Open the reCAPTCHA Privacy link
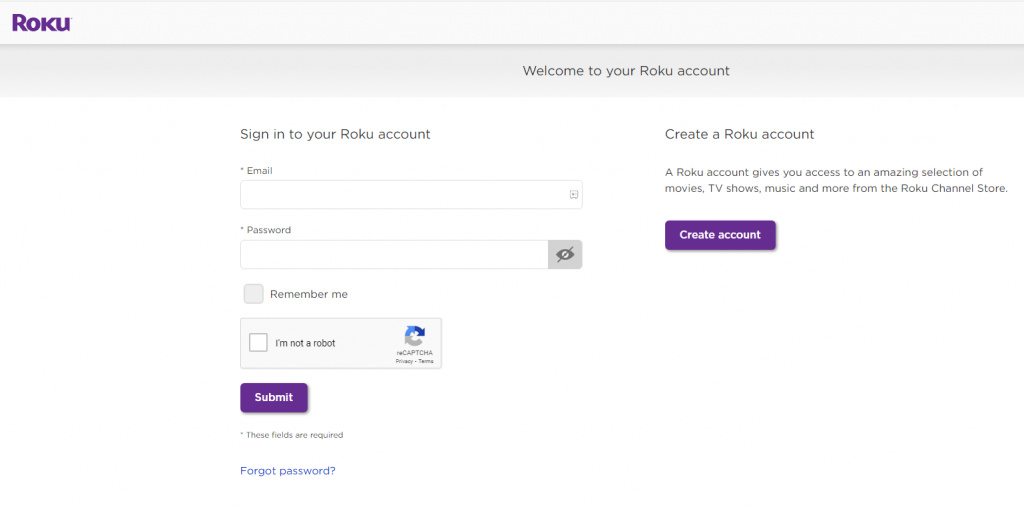The width and height of the screenshot is (1024, 511). [x=404, y=361]
